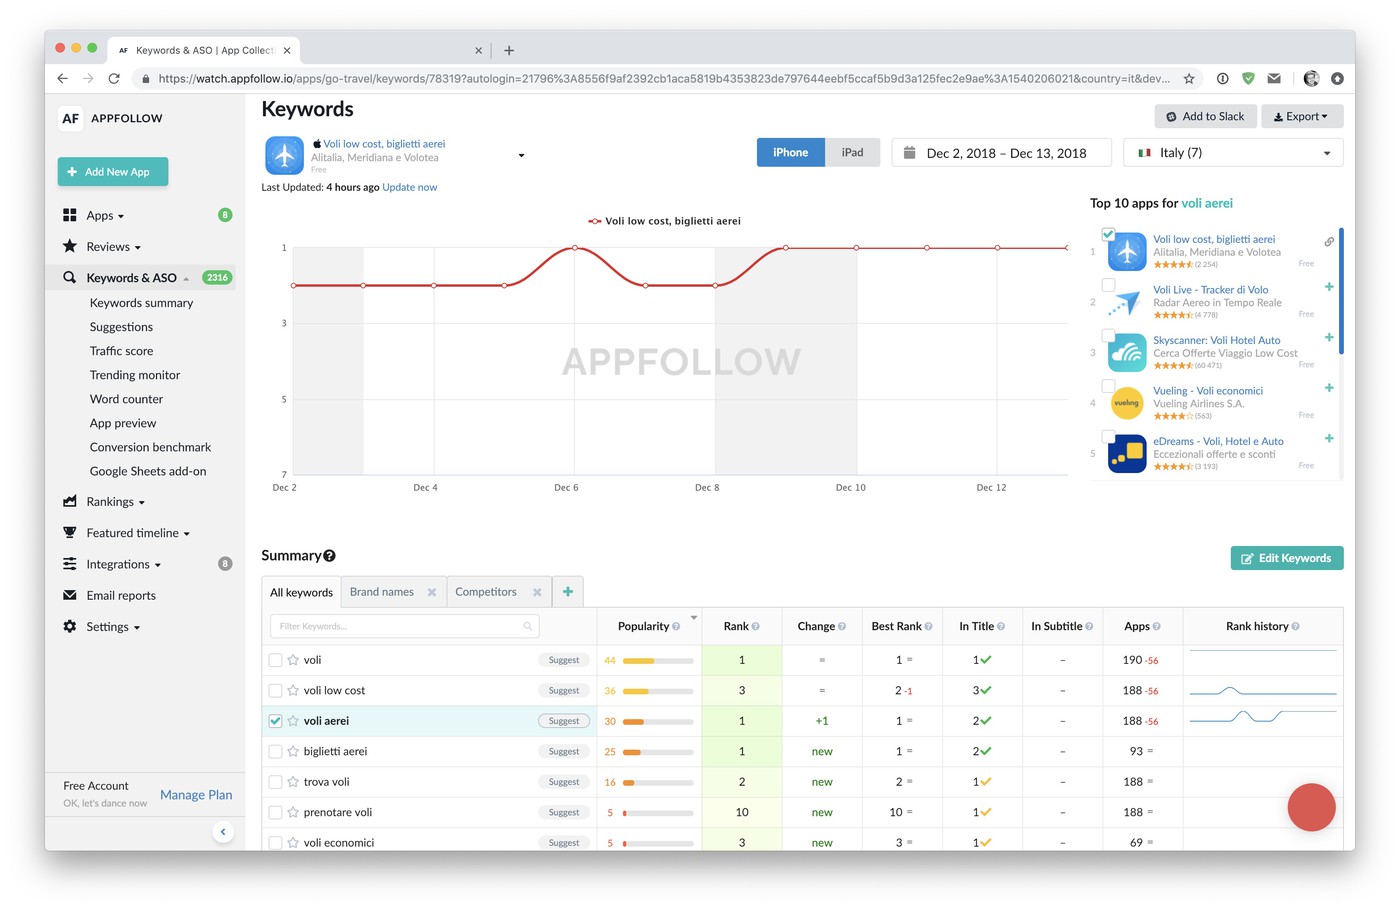The height and width of the screenshot is (910, 1400).
Task: Click the 'Update now' link
Action: coord(409,187)
